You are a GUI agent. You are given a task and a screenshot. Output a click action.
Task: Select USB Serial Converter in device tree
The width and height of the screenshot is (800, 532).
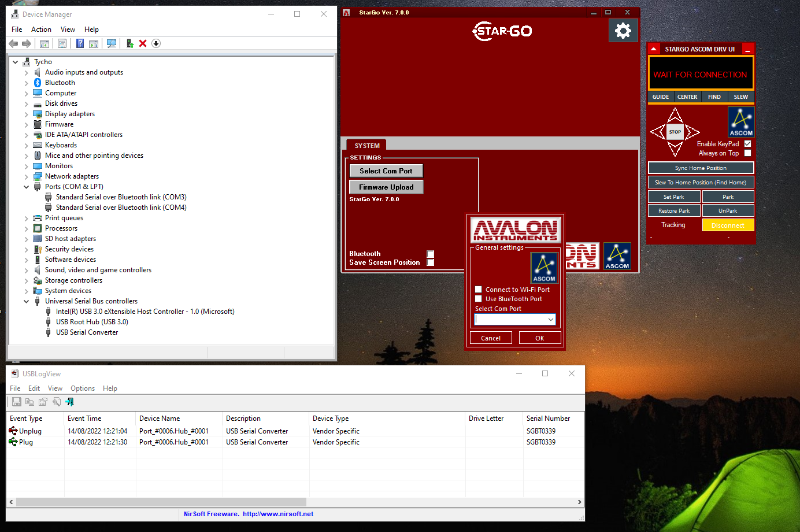tap(87, 333)
